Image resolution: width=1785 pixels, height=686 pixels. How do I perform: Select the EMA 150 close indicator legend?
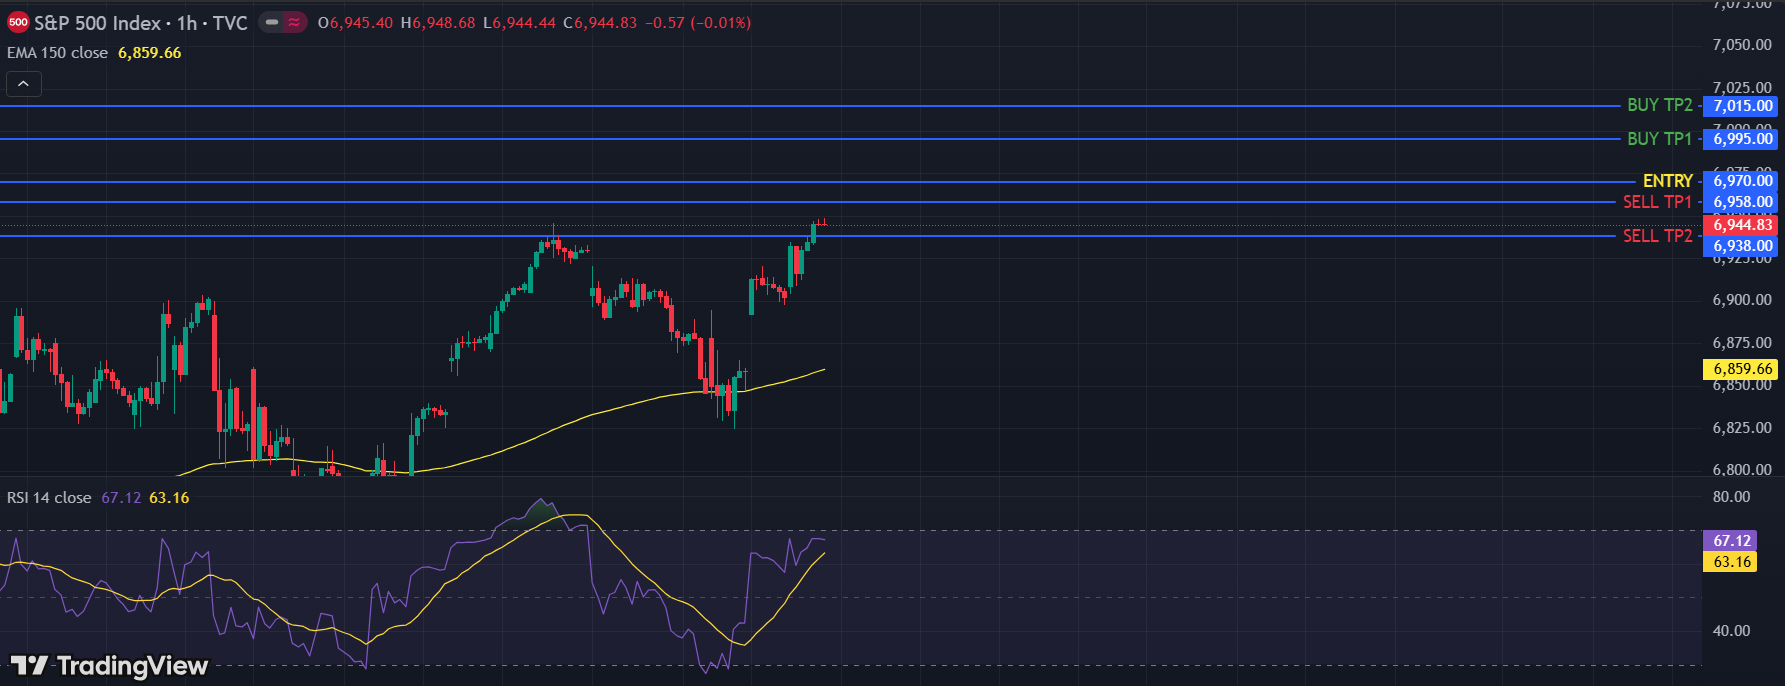point(58,53)
